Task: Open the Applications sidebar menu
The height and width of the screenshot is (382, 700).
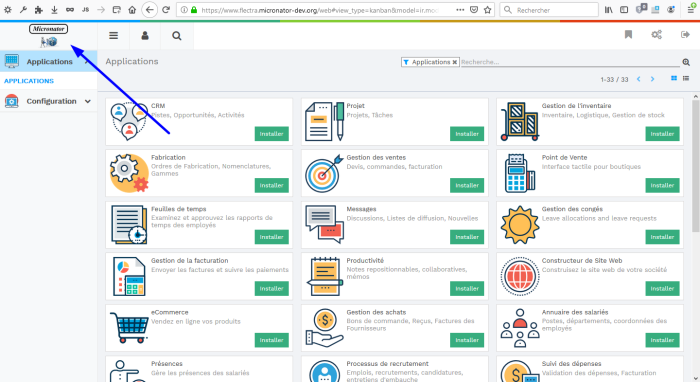Action: point(48,62)
